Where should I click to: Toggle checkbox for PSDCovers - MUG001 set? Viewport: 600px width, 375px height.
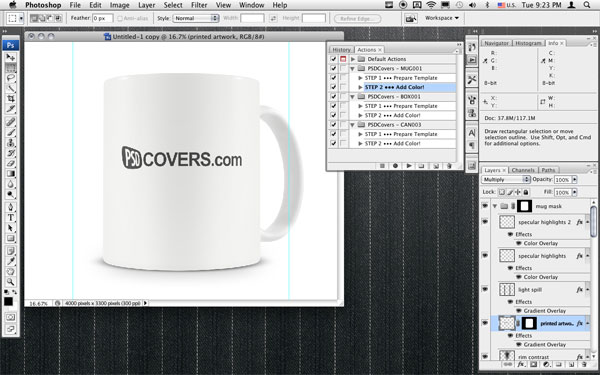333,68
